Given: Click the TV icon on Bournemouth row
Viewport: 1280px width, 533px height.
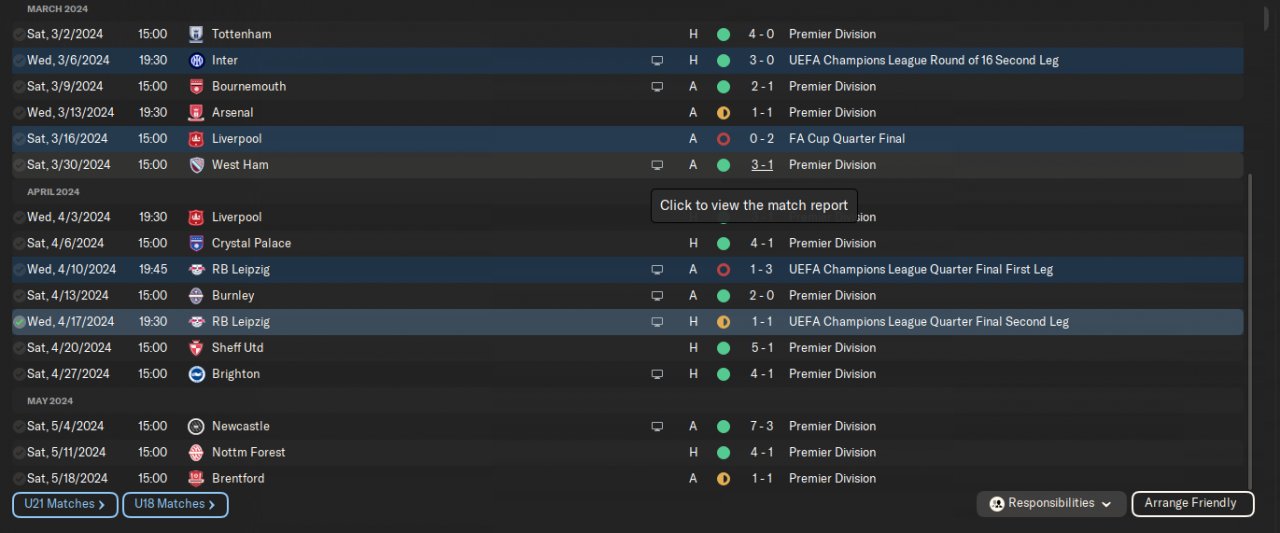Looking at the screenshot, I should (x=657, y=86).
